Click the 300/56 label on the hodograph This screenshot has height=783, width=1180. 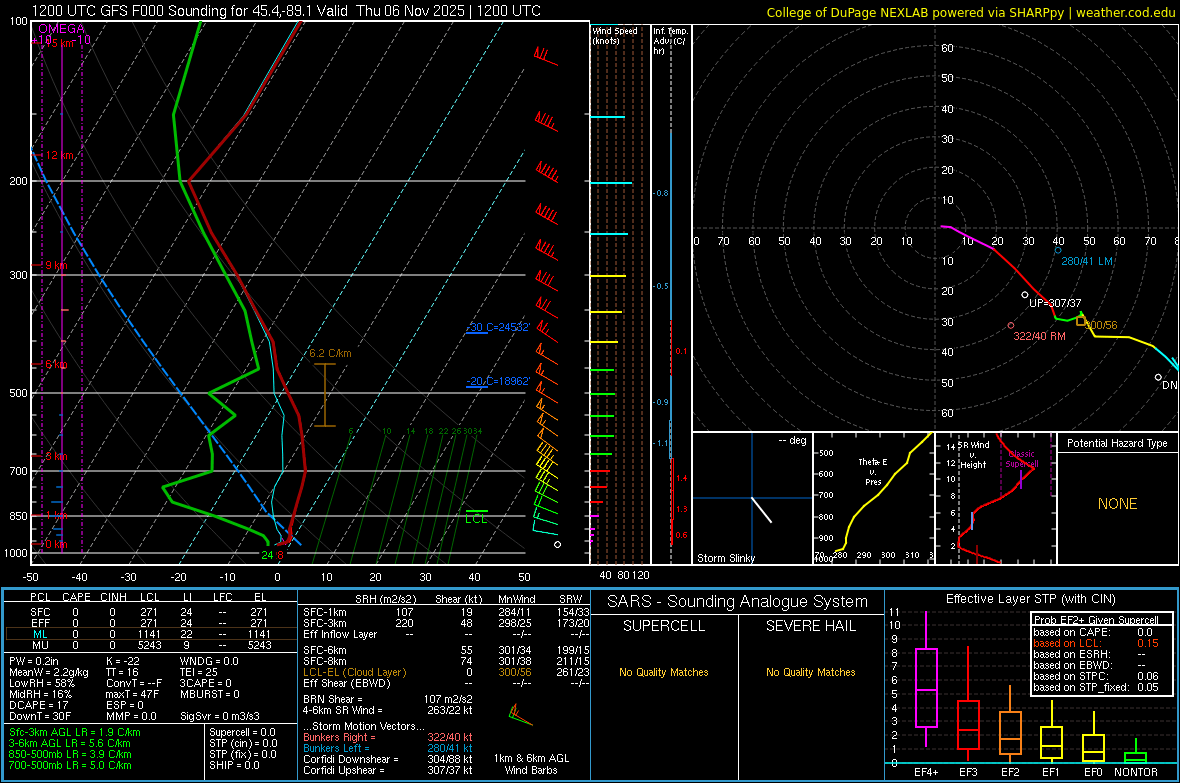(1101, 325)
